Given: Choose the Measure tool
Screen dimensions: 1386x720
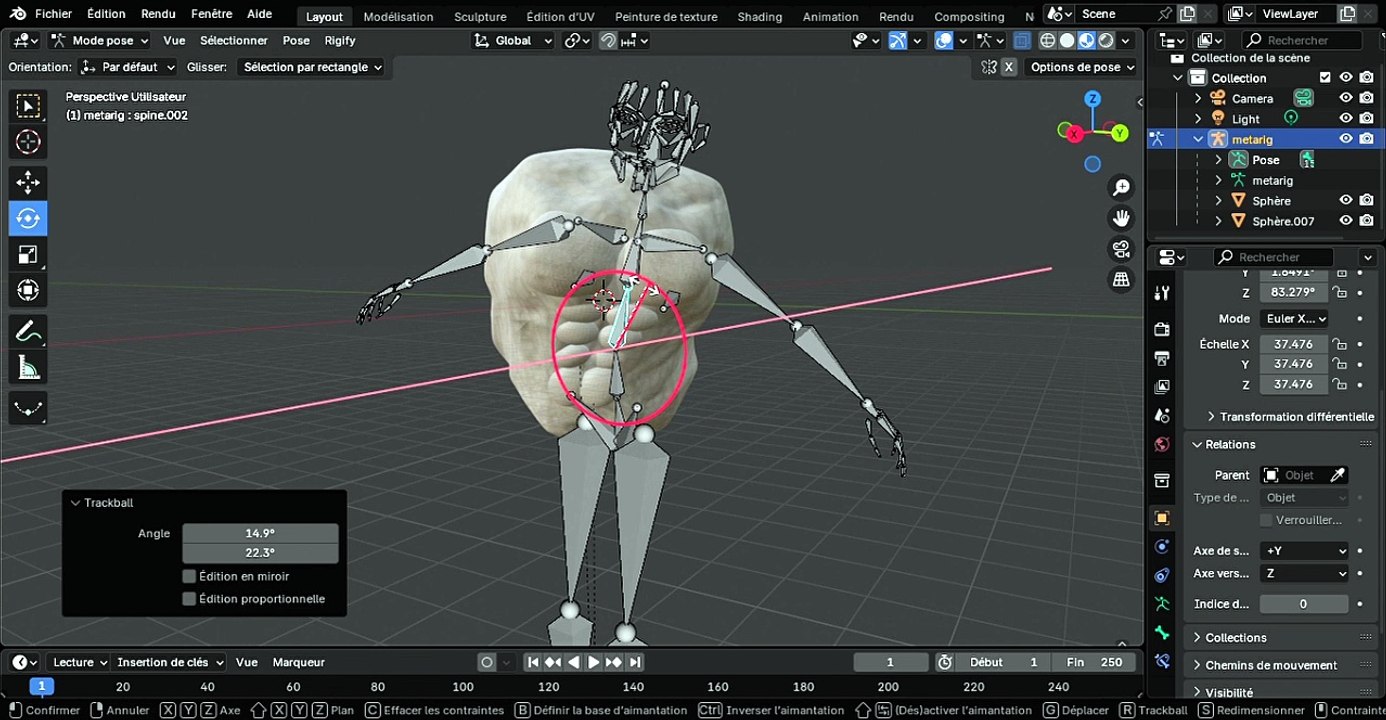Looking at the screenshot, I should point(28,368).
